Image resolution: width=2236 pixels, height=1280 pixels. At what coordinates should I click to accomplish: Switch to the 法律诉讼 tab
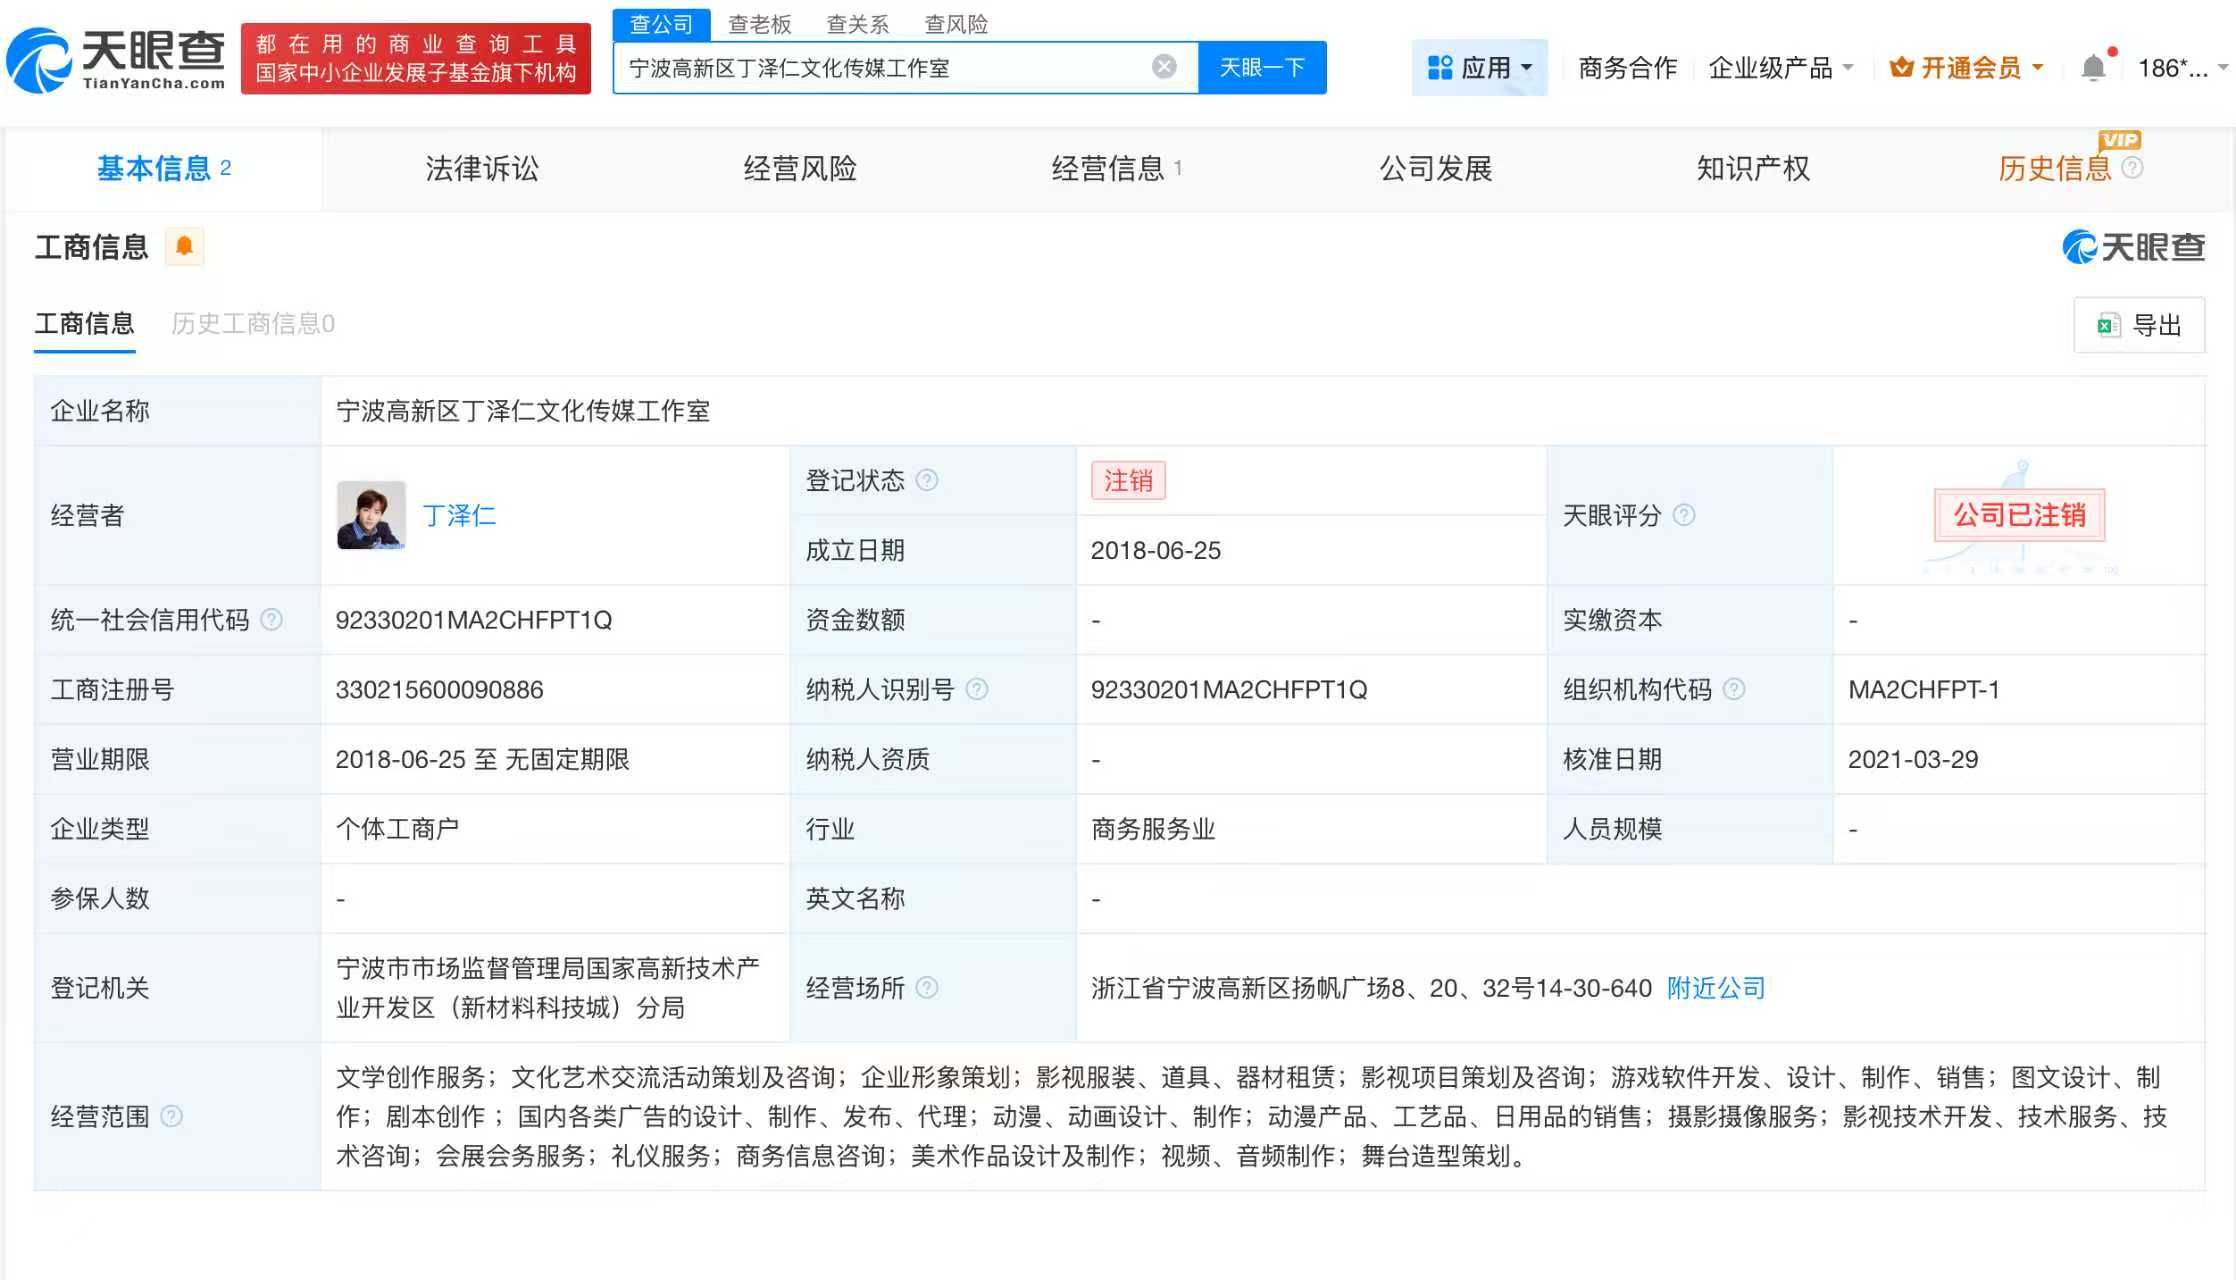point(481,168)
